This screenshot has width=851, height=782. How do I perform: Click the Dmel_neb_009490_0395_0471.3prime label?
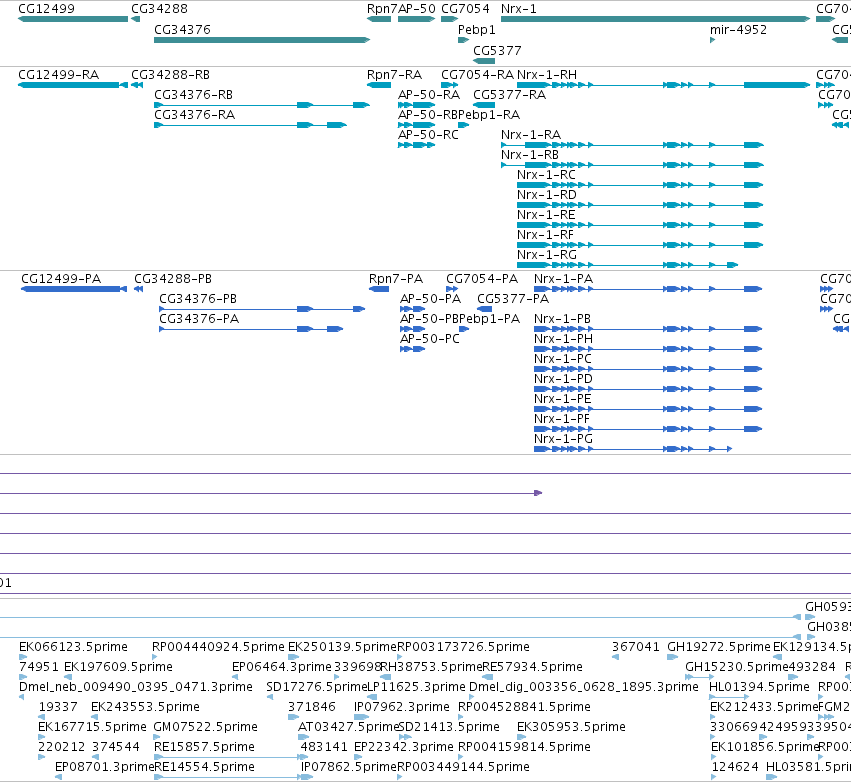[136, 686]
